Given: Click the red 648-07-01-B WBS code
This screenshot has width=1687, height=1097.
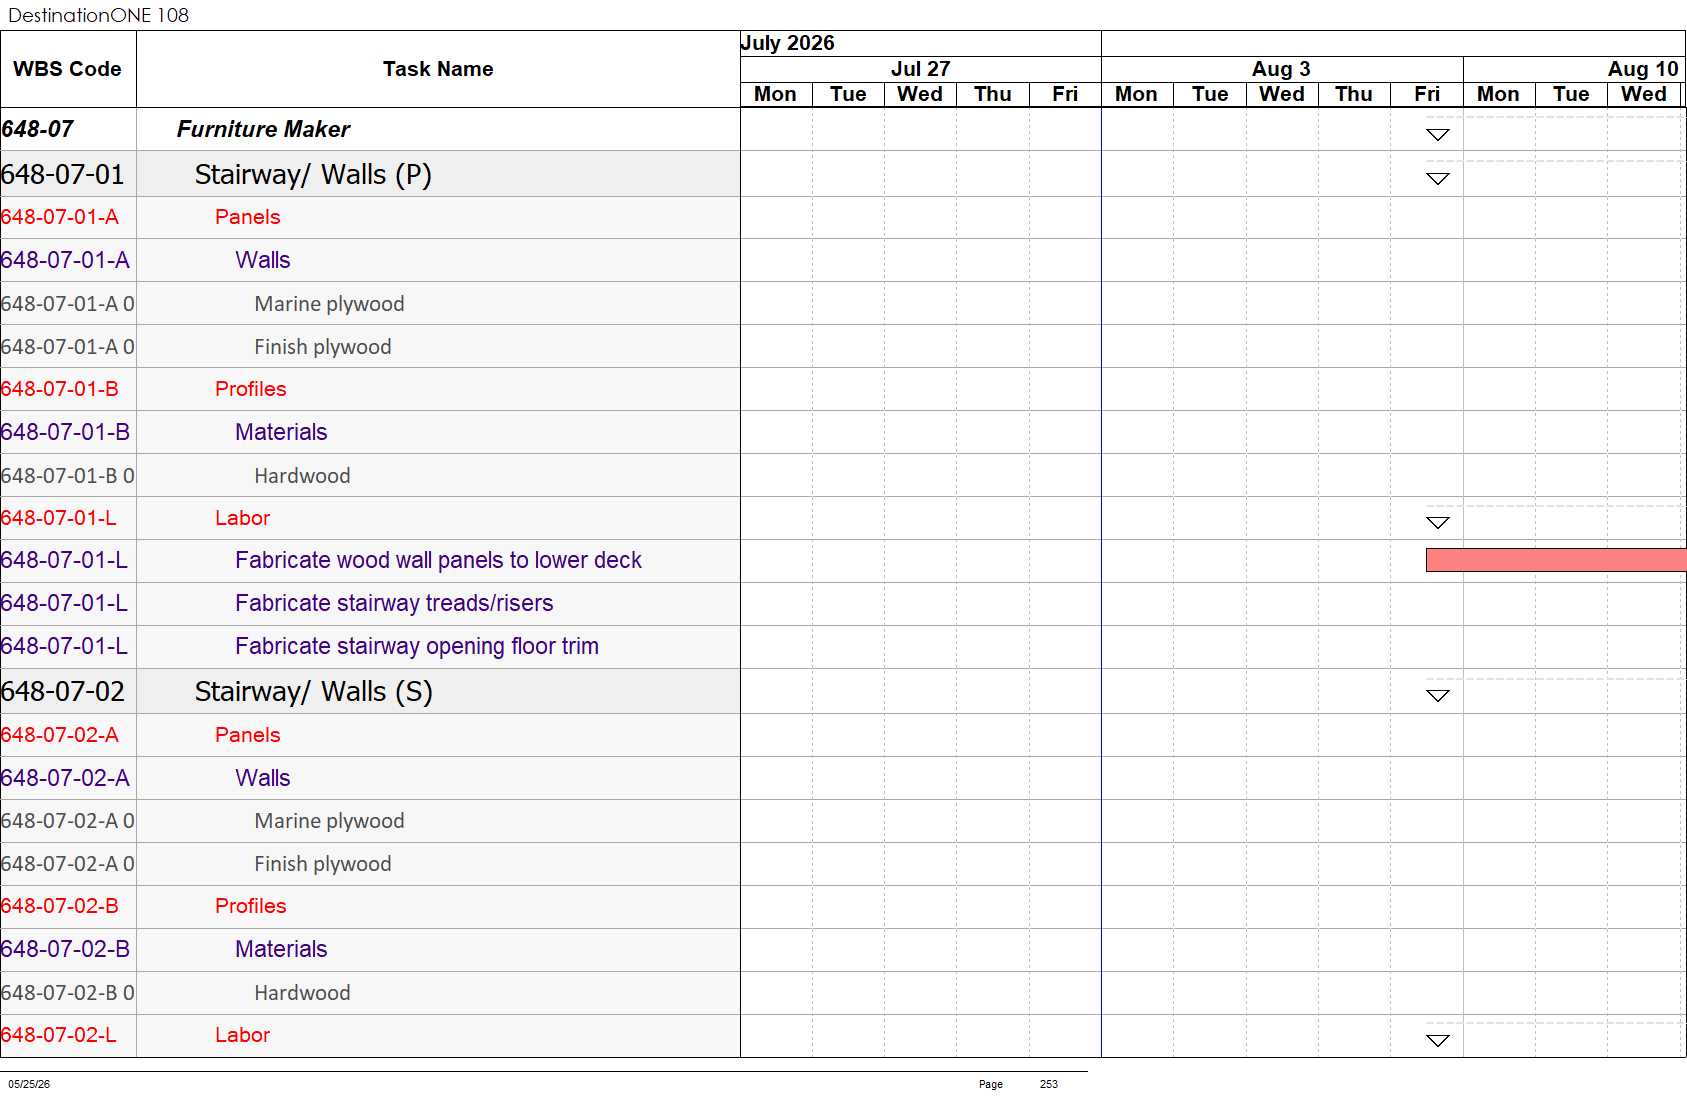Looking at the screenshot, I should point(60,389).
